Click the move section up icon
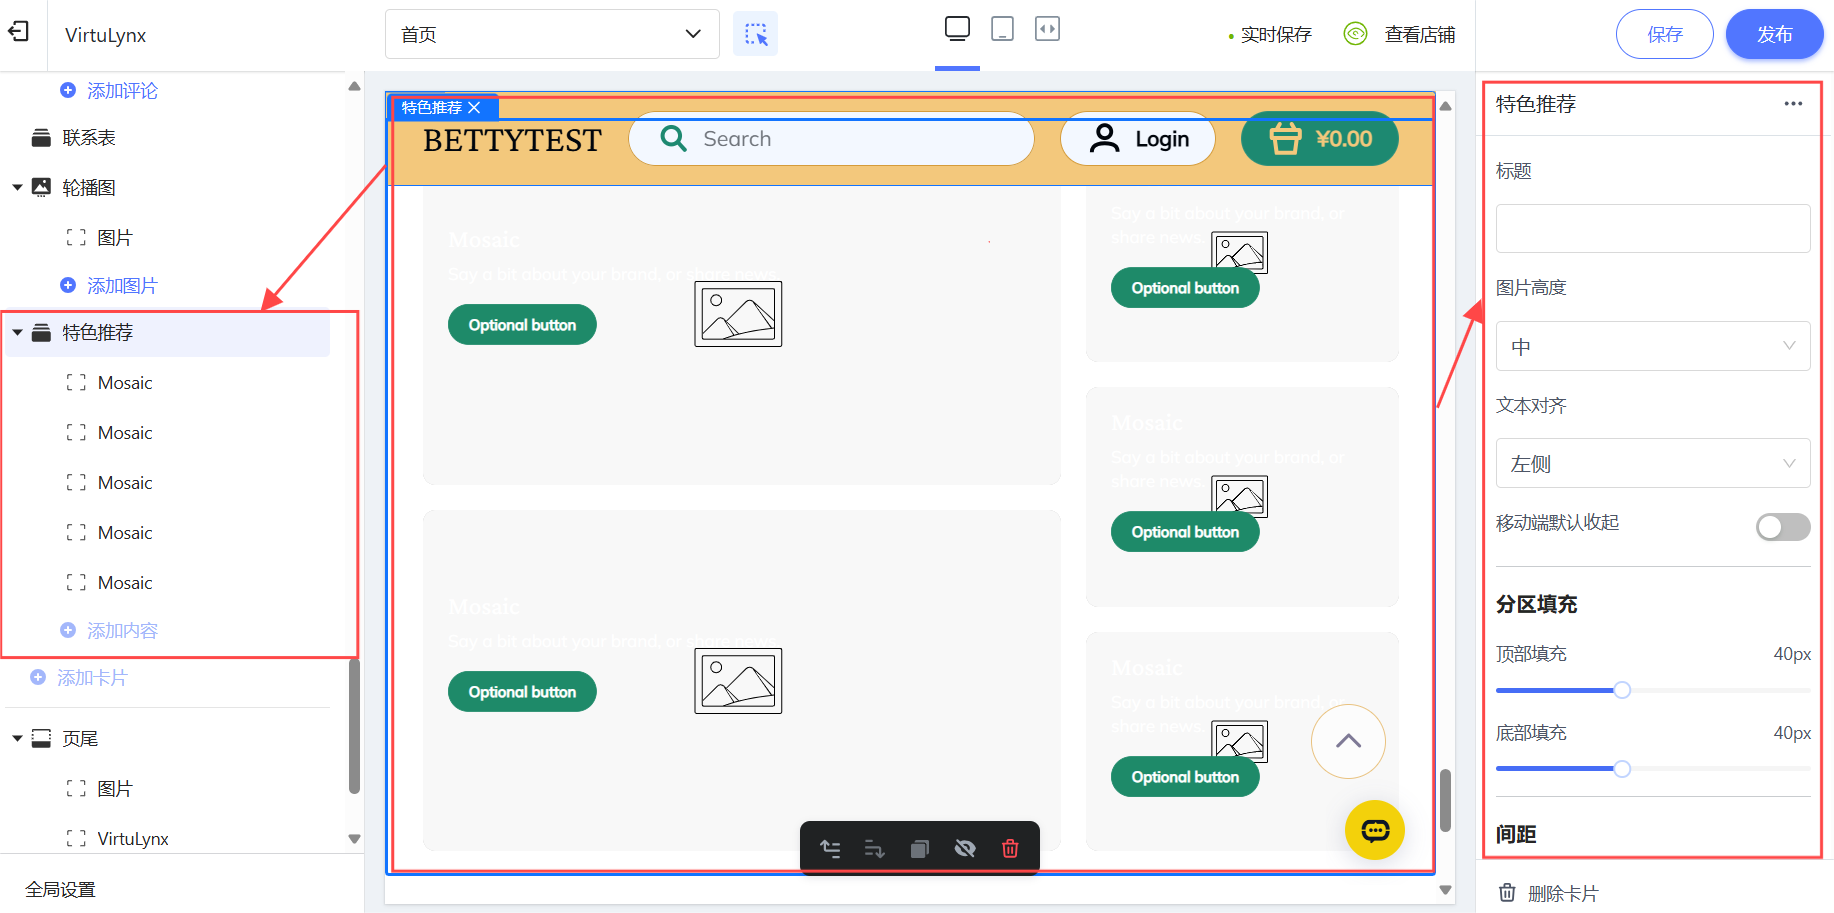The width and height of the screenshot is (1834, 913). tap(830, 849)
